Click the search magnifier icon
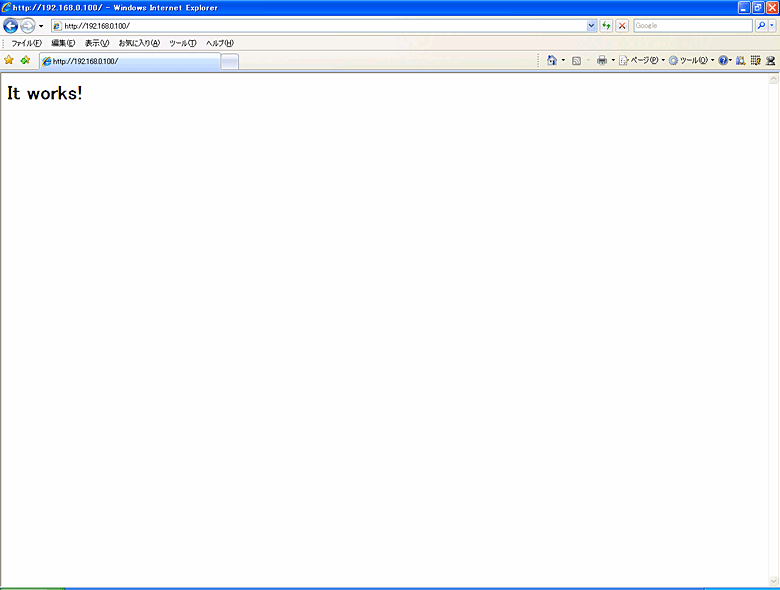 pos(760,25)
